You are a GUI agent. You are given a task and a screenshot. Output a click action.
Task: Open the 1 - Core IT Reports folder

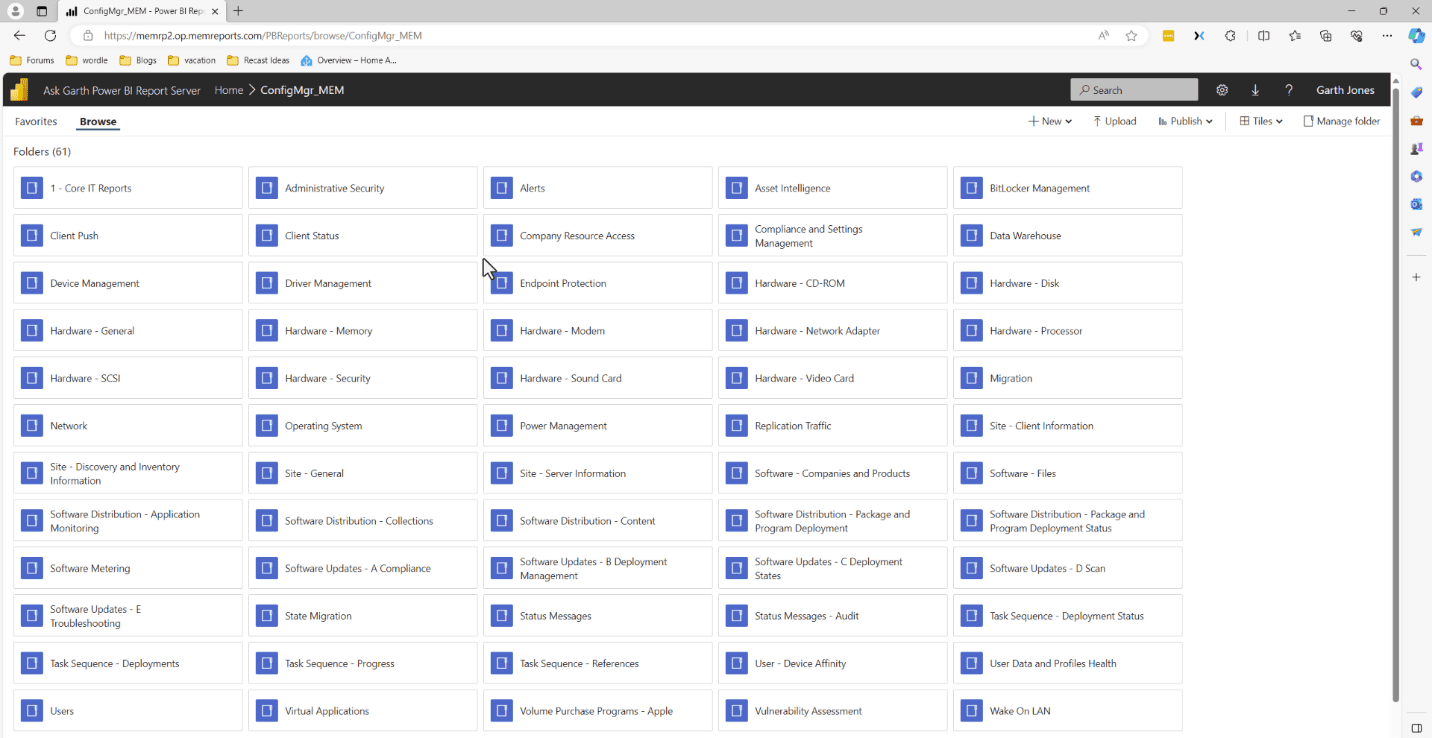[x=128, y=188]
